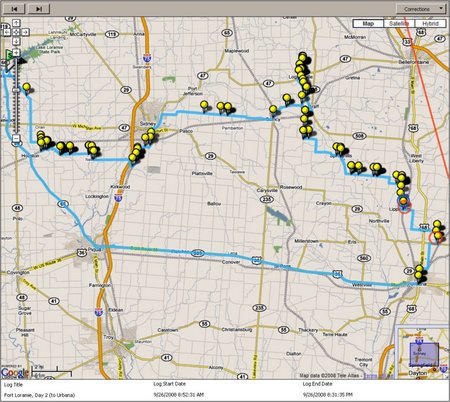Click the log end date value '9/26/2008 8:31:35 PM'
Viewport: 450px width, 402px height.
coord(328,395)
